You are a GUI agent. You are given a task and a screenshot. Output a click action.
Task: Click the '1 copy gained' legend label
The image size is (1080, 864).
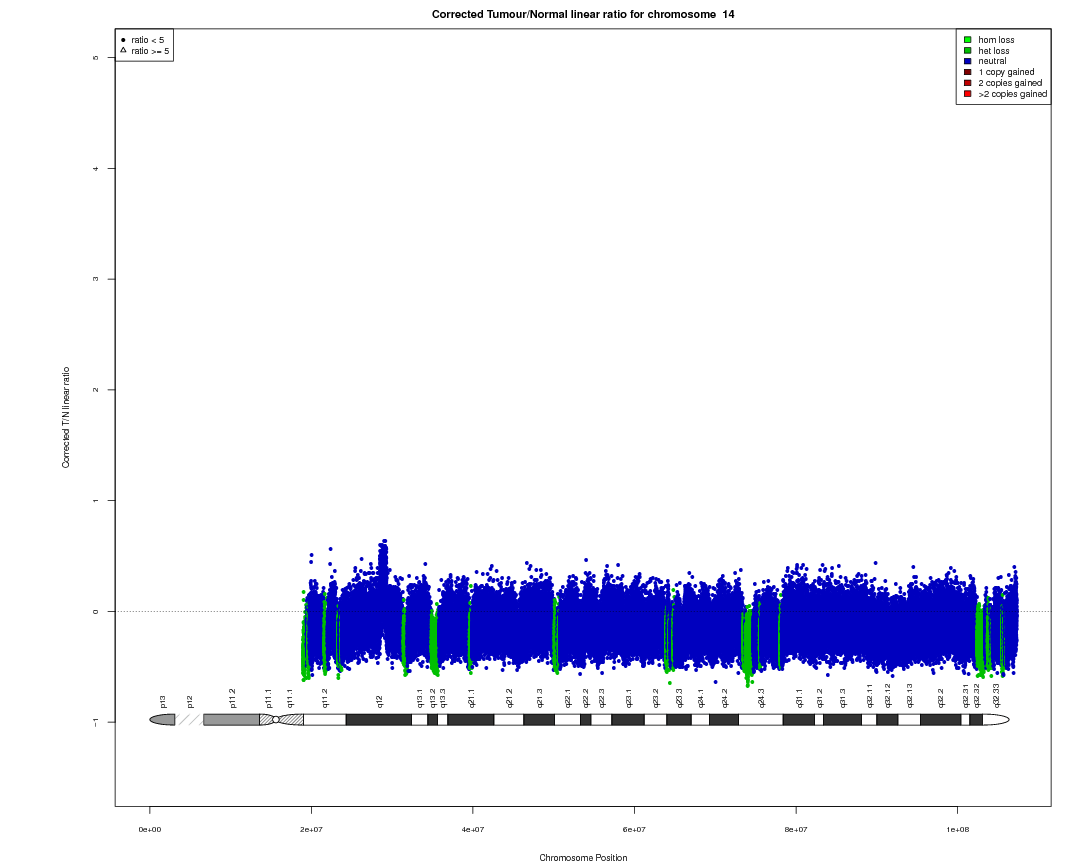tap(1006, 72)
